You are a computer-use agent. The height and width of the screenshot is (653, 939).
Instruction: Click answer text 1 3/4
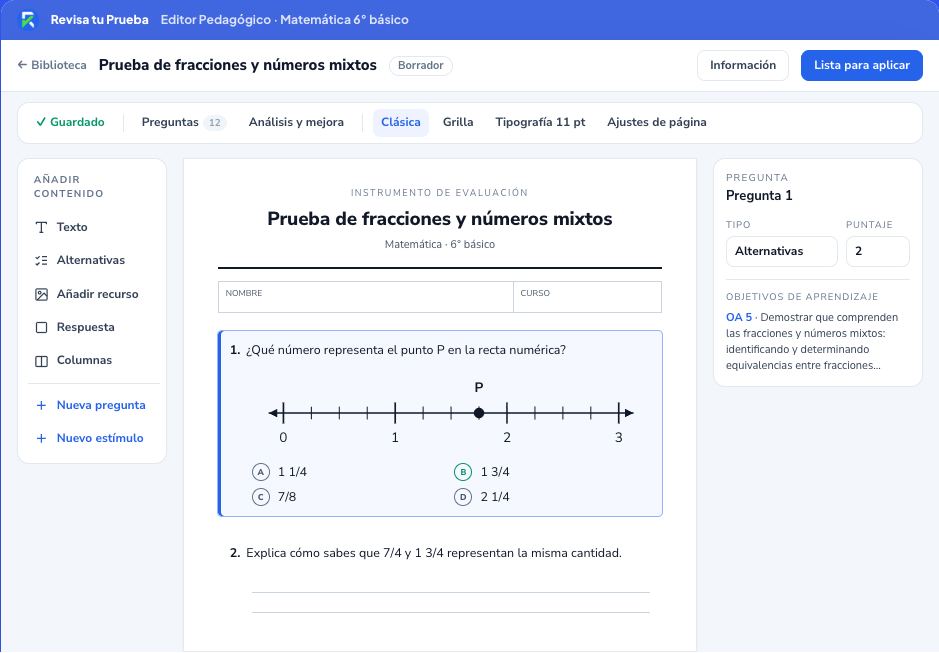(x=495, y=472)
